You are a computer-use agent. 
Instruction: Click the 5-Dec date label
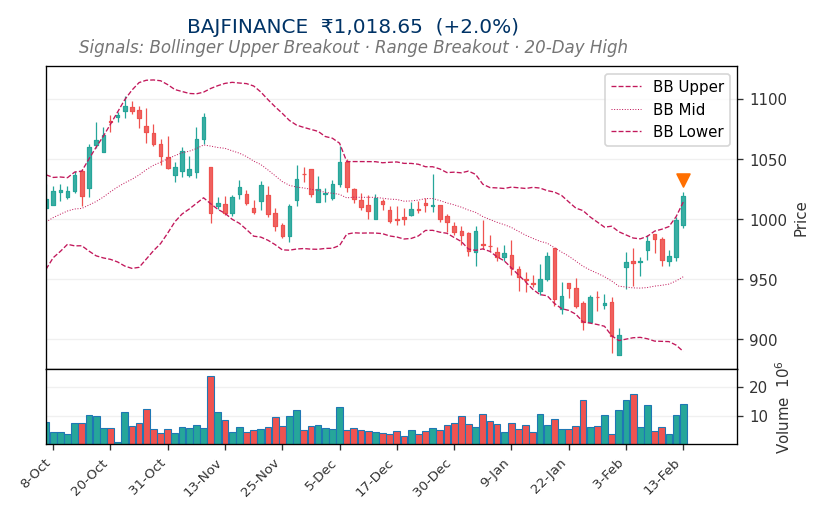click(321, 475)
